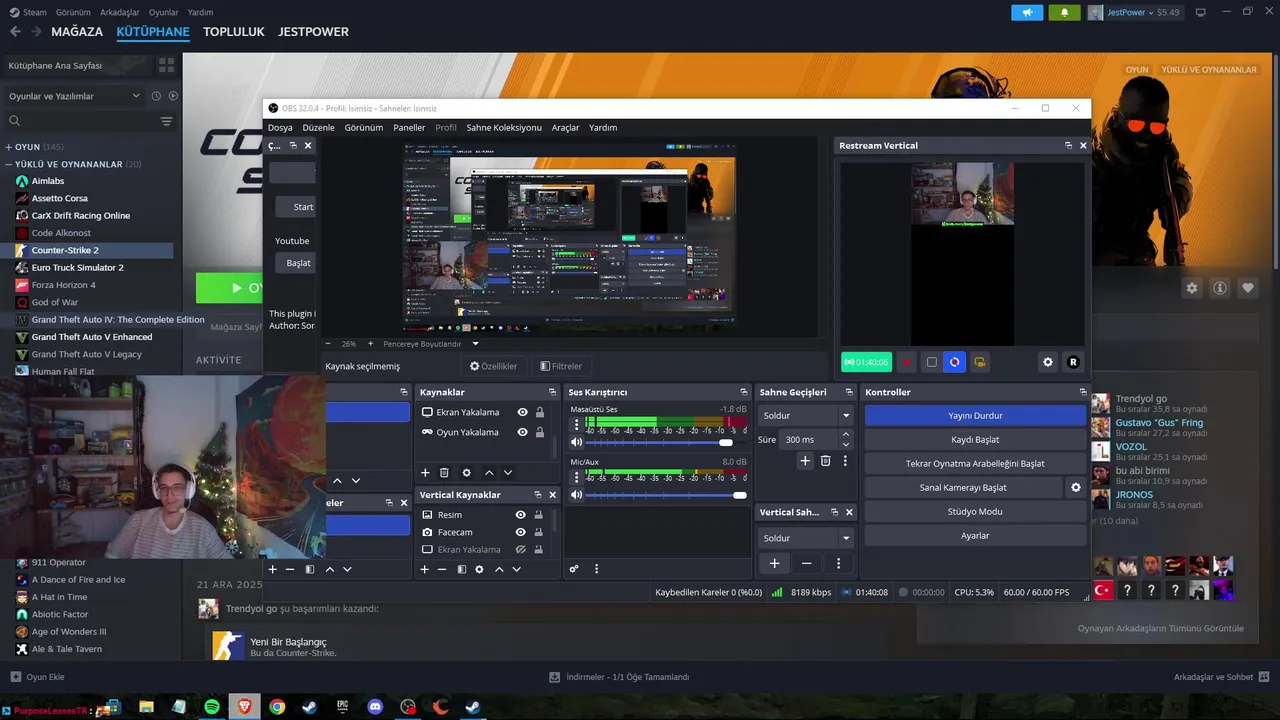1280x720 pixels.
Task: Open advanced audio gears in Ses Karıştırıcı
Action: (574, 569)
